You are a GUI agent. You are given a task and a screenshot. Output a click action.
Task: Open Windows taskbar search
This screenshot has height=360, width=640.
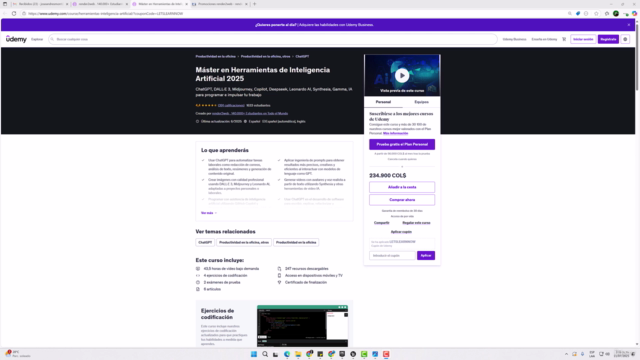pyautogui.click(x=265, y=354)
